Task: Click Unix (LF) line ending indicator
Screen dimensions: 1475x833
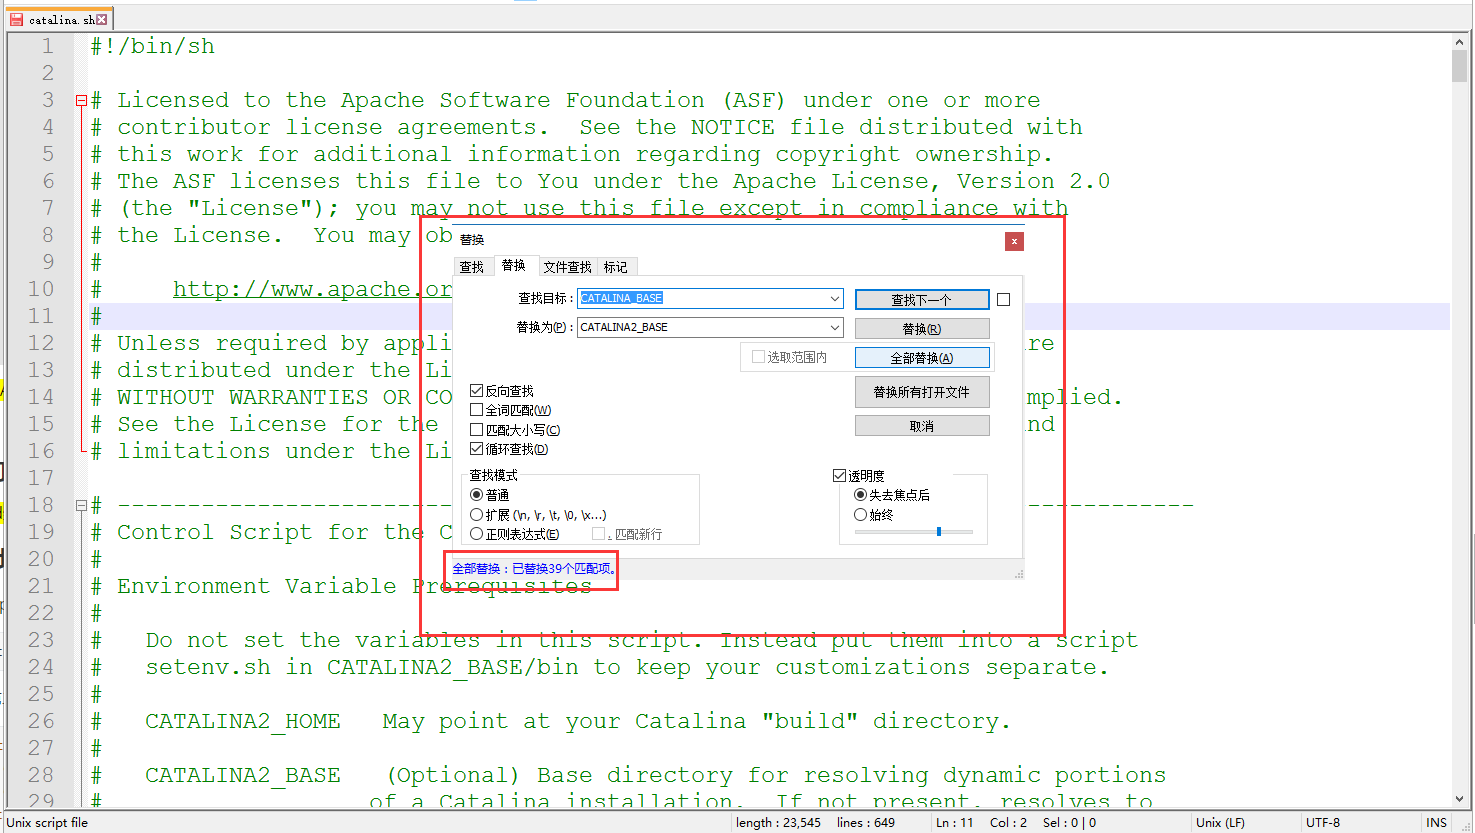Action: tap(1220, 823)
